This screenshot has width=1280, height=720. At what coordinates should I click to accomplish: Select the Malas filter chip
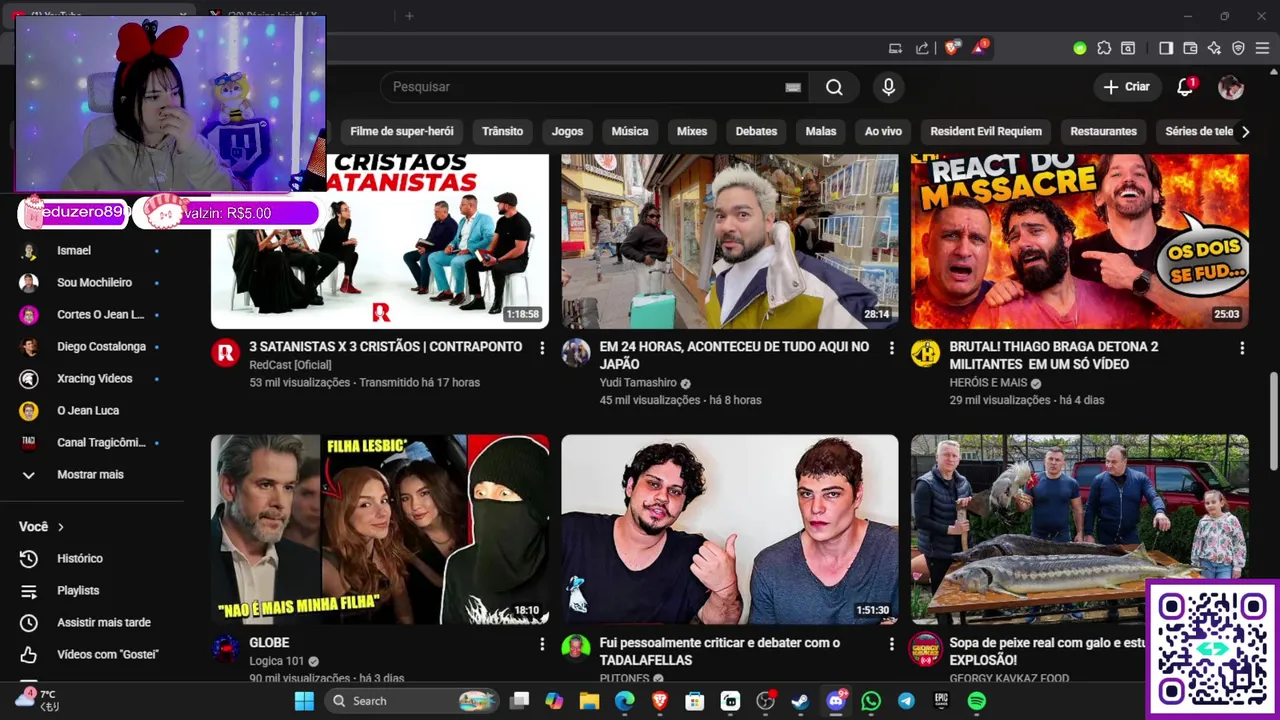tap(821, 131)
